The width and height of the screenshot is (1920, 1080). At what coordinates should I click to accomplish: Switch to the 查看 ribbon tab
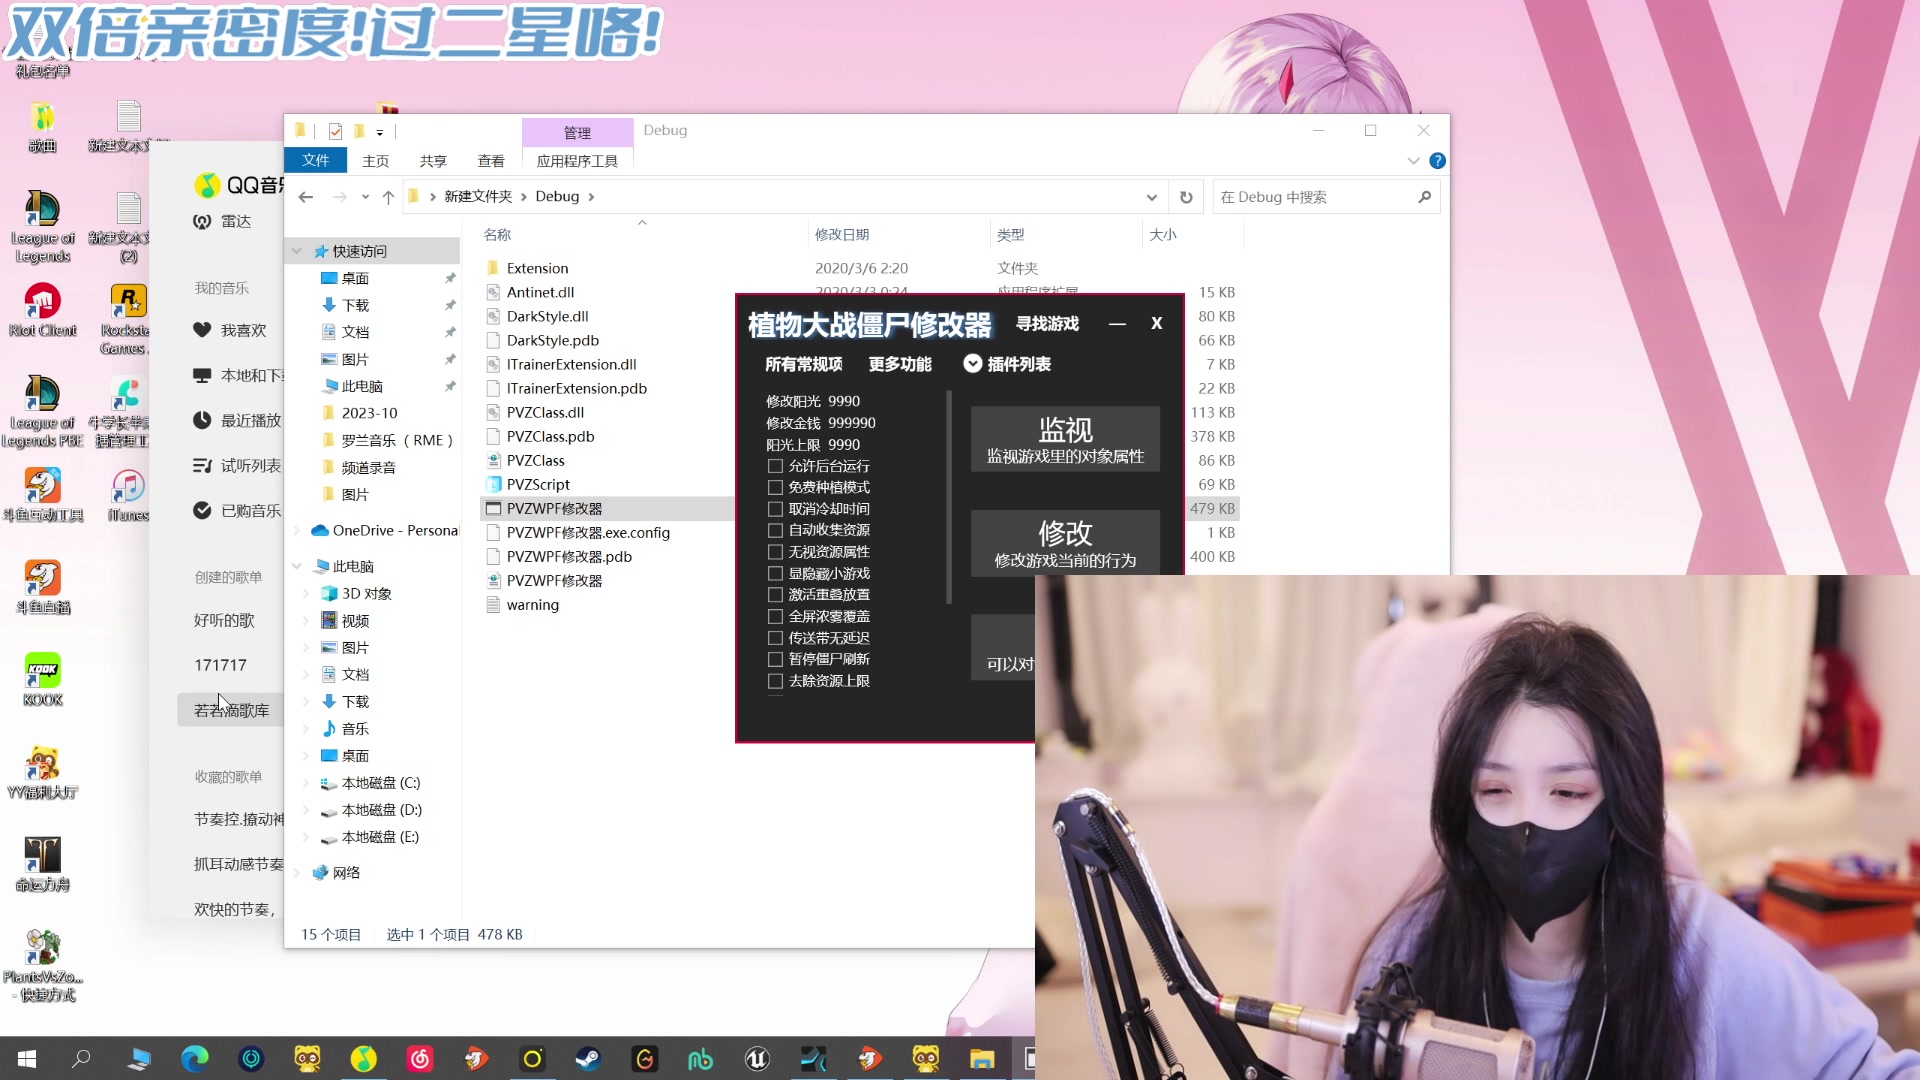491,161
